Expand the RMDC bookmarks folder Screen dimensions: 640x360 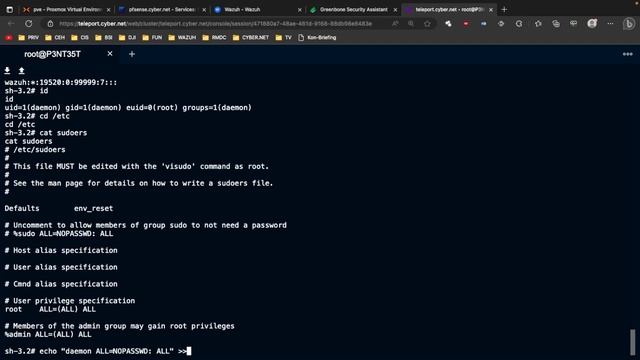pos(214,38)
